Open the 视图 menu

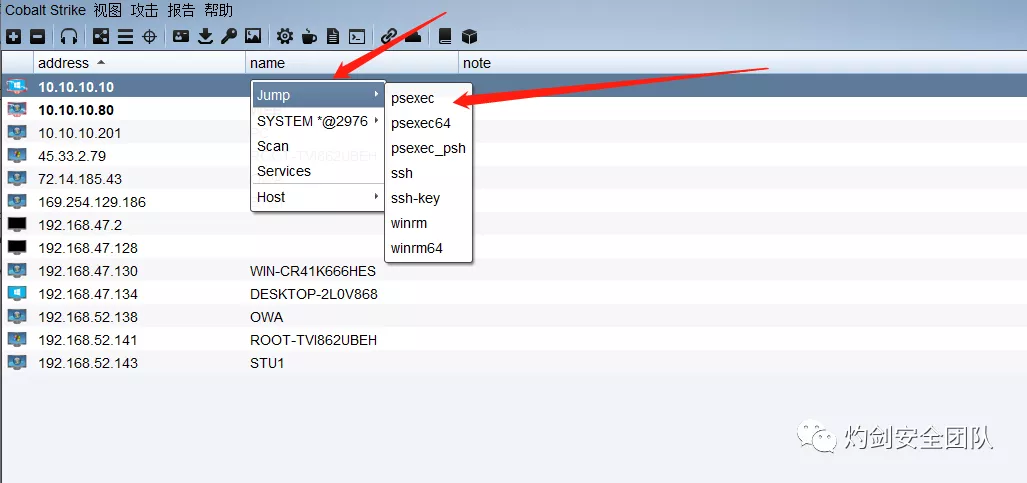pyautogui.click(x=107, y=10)
